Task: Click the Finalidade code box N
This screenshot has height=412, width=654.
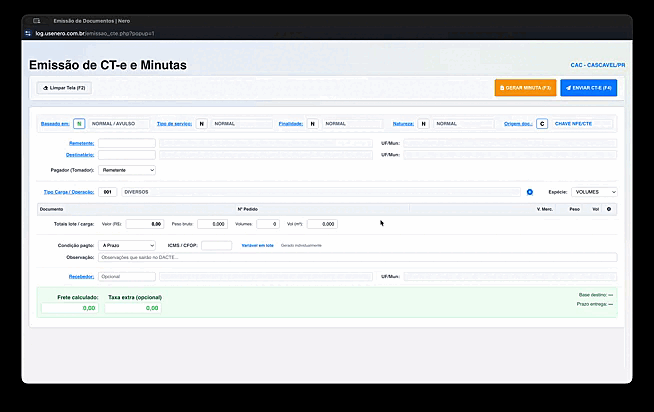Action: 312,124
